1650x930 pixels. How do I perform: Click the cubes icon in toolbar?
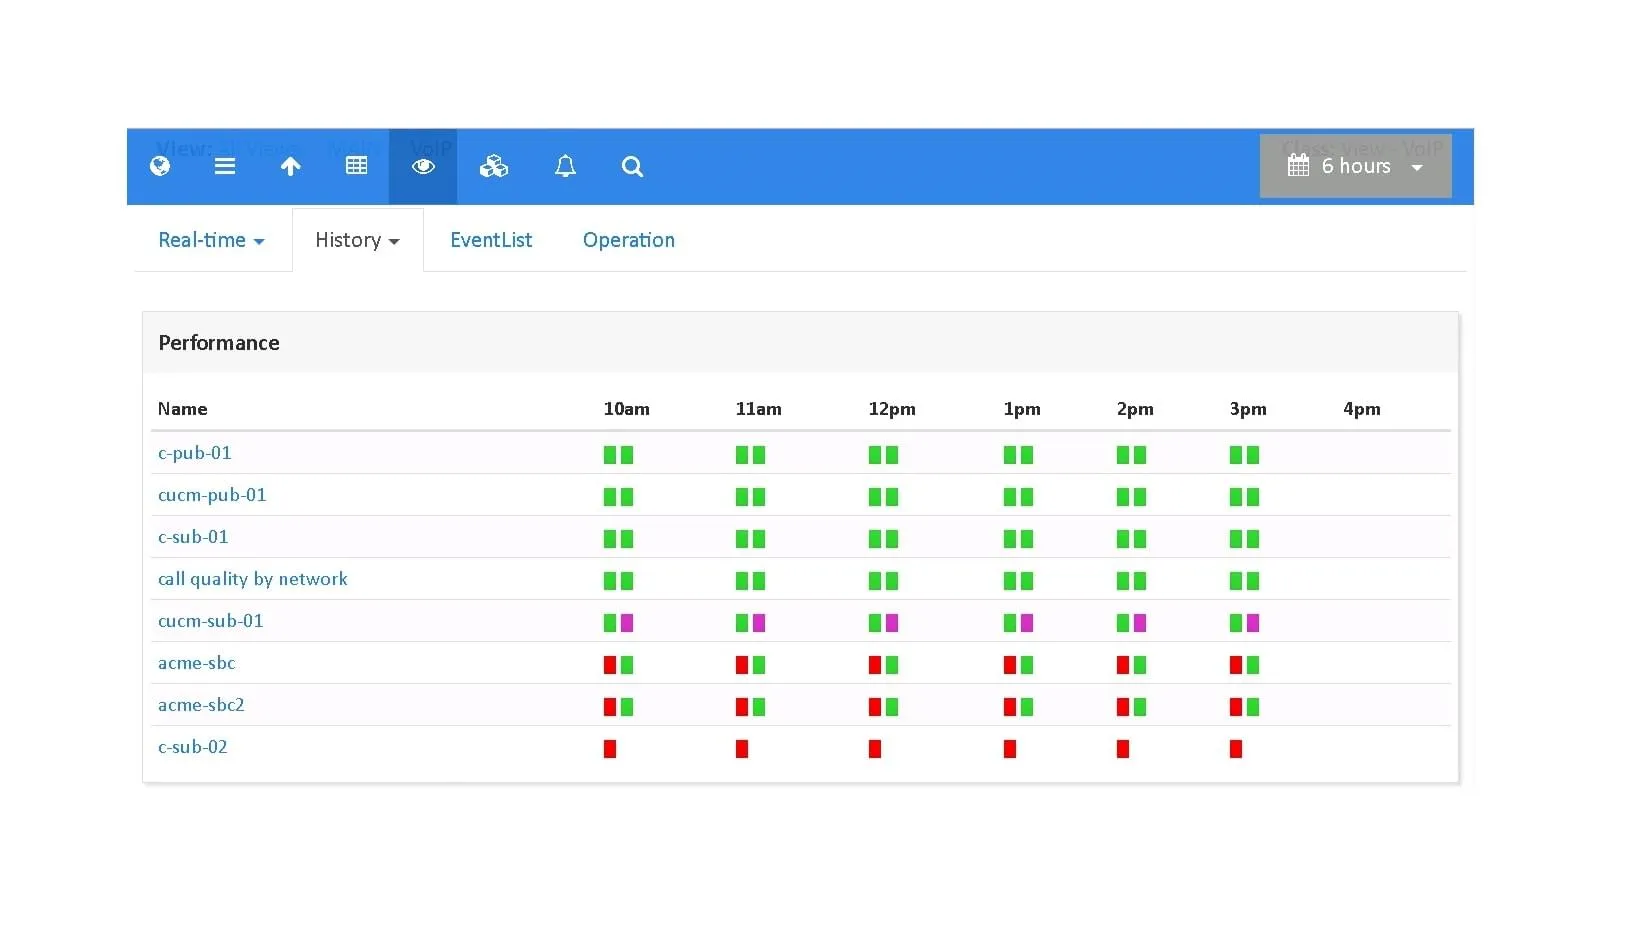point(494,166)
